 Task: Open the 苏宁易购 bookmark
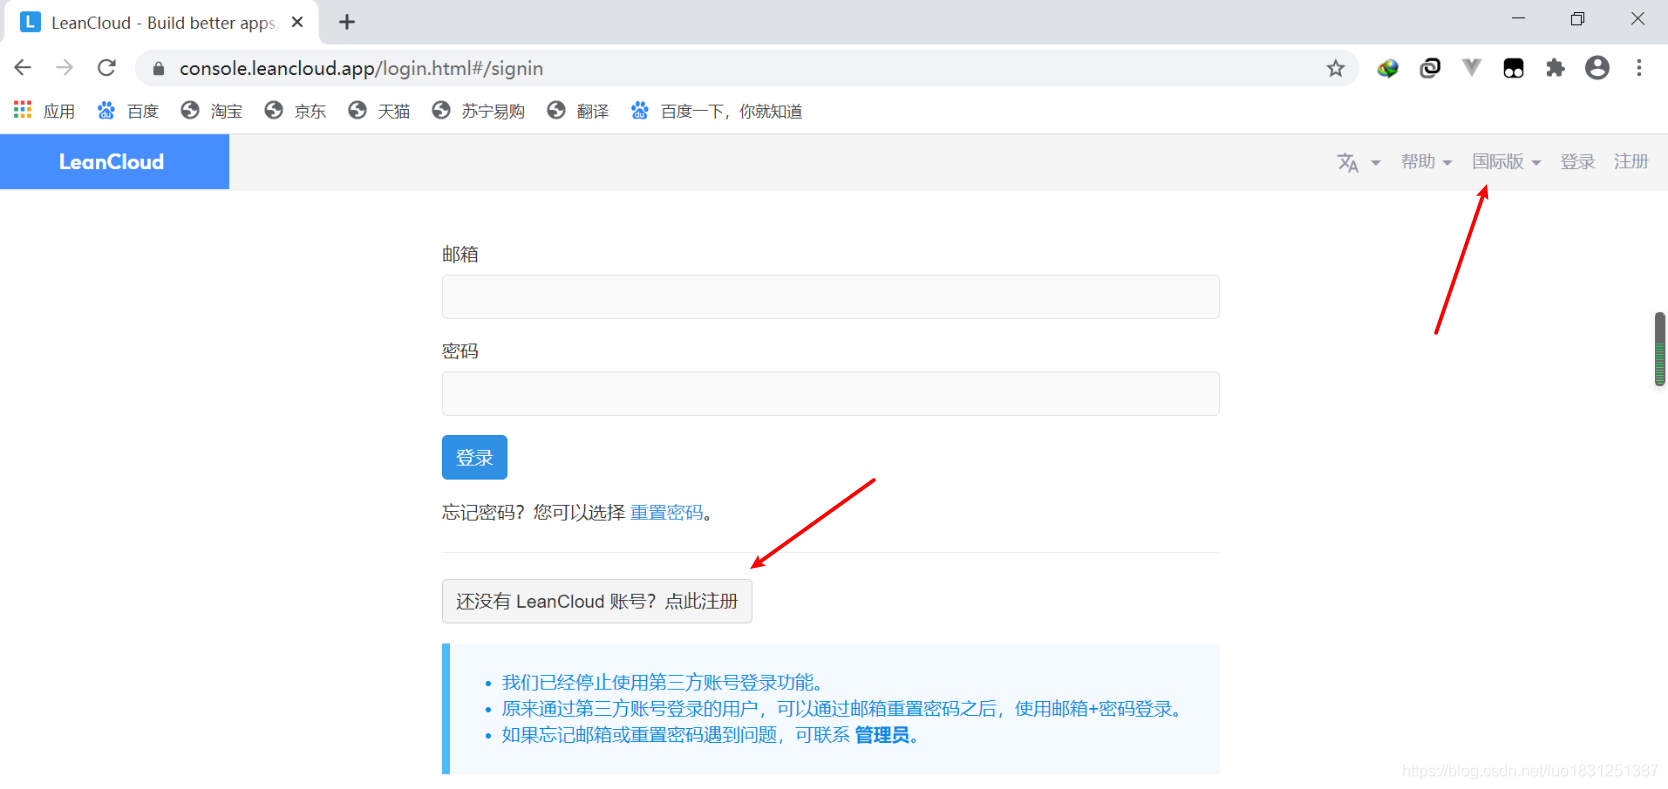[478, 111]
